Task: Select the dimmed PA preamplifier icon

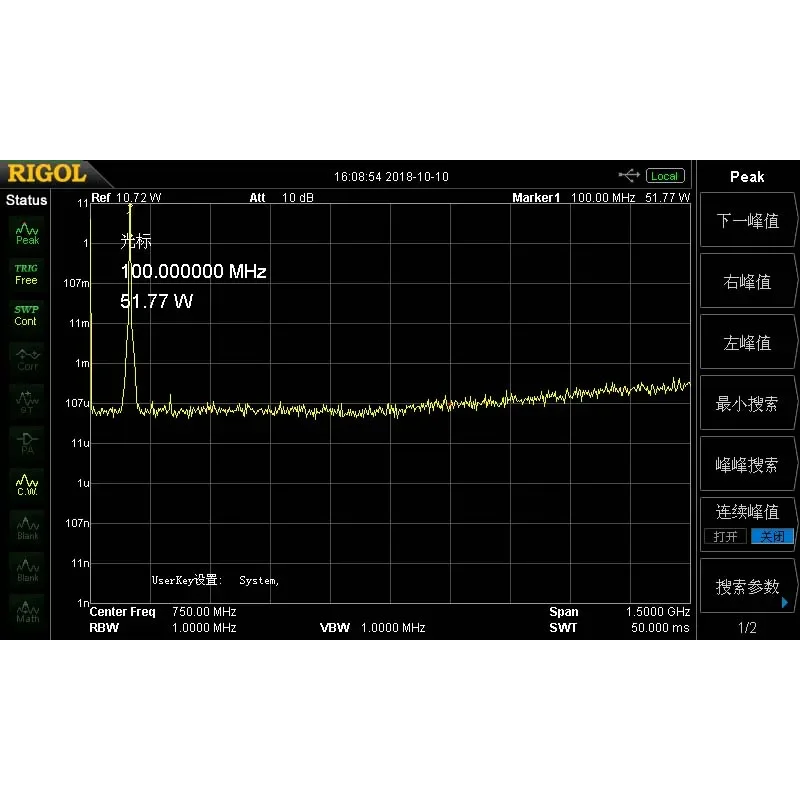Action: [x=27, y=443]
